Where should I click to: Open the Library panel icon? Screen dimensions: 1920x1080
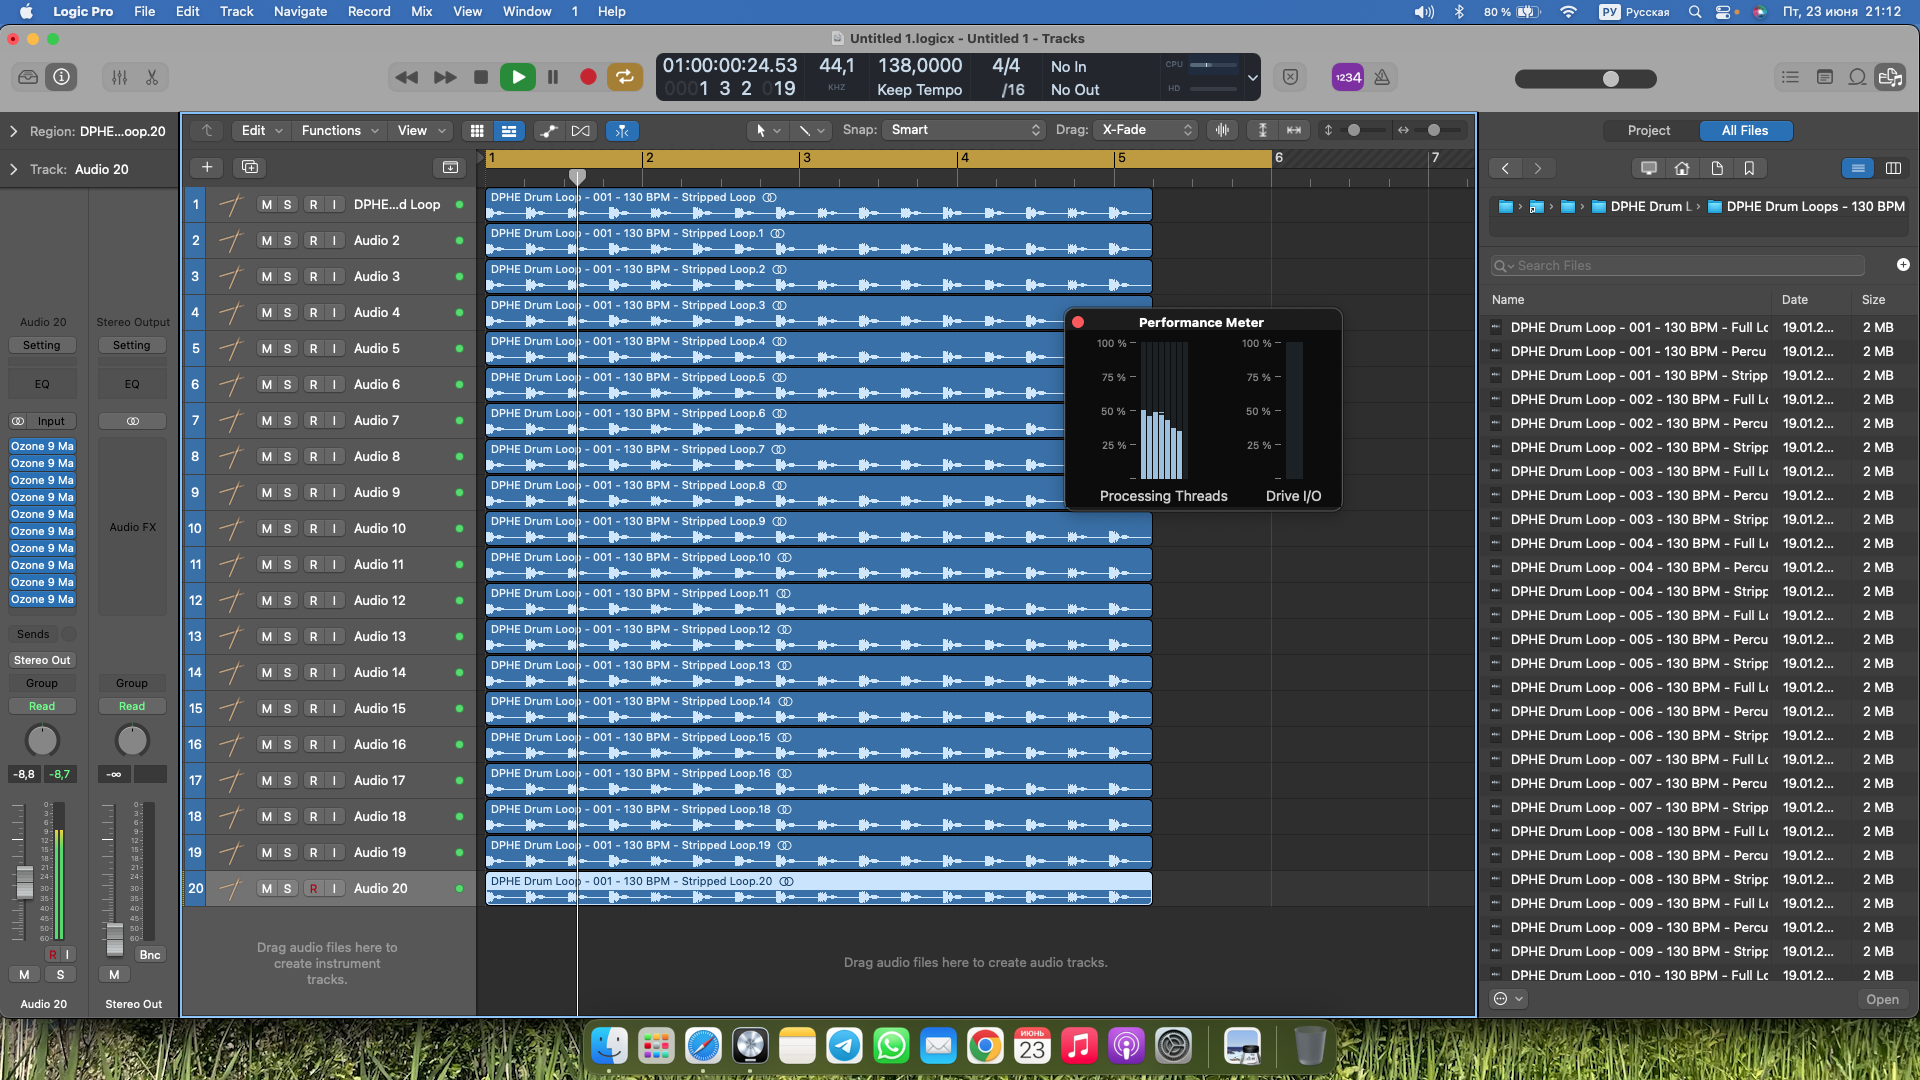[x=28, y=77]
